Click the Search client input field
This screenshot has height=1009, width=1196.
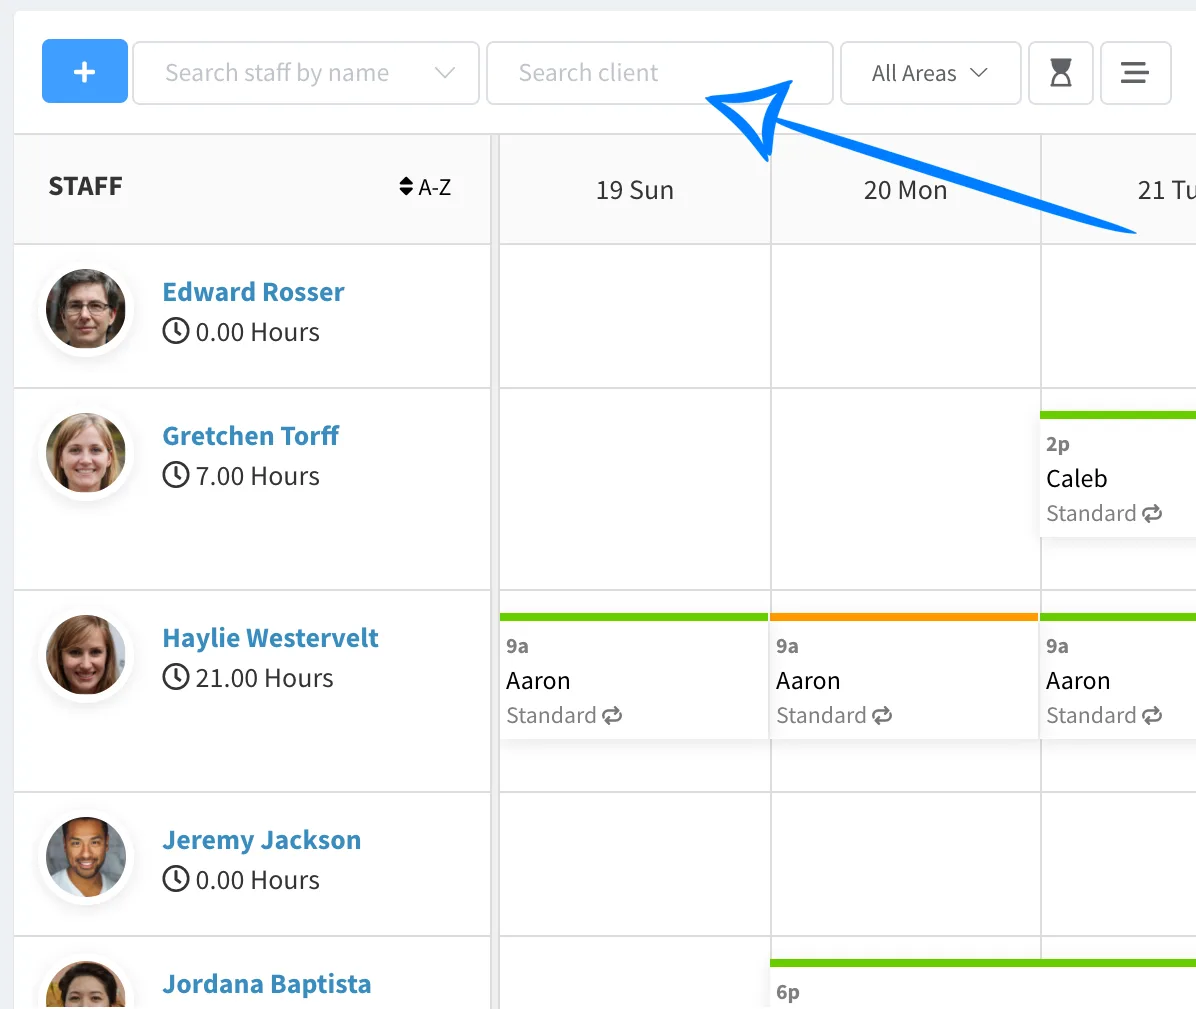660,73
